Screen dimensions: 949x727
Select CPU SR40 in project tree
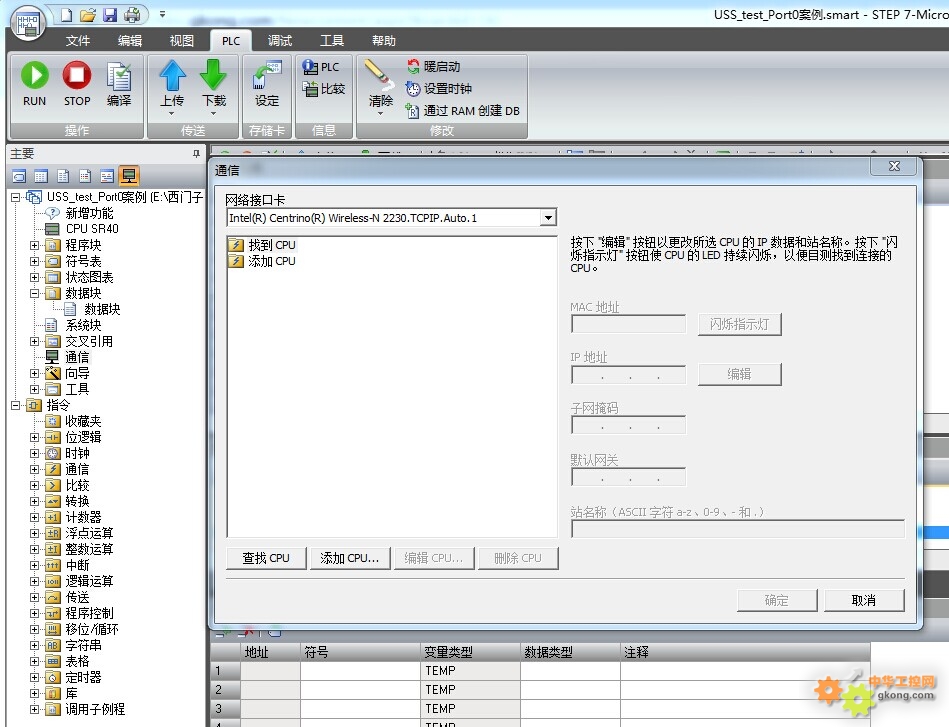(x=92, y=229)
